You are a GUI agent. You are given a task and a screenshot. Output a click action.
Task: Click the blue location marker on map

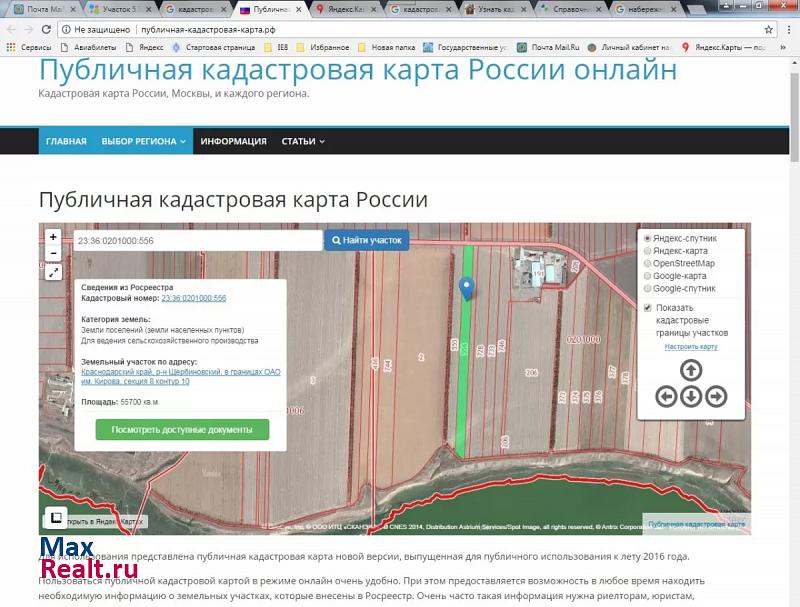[466, 288]
